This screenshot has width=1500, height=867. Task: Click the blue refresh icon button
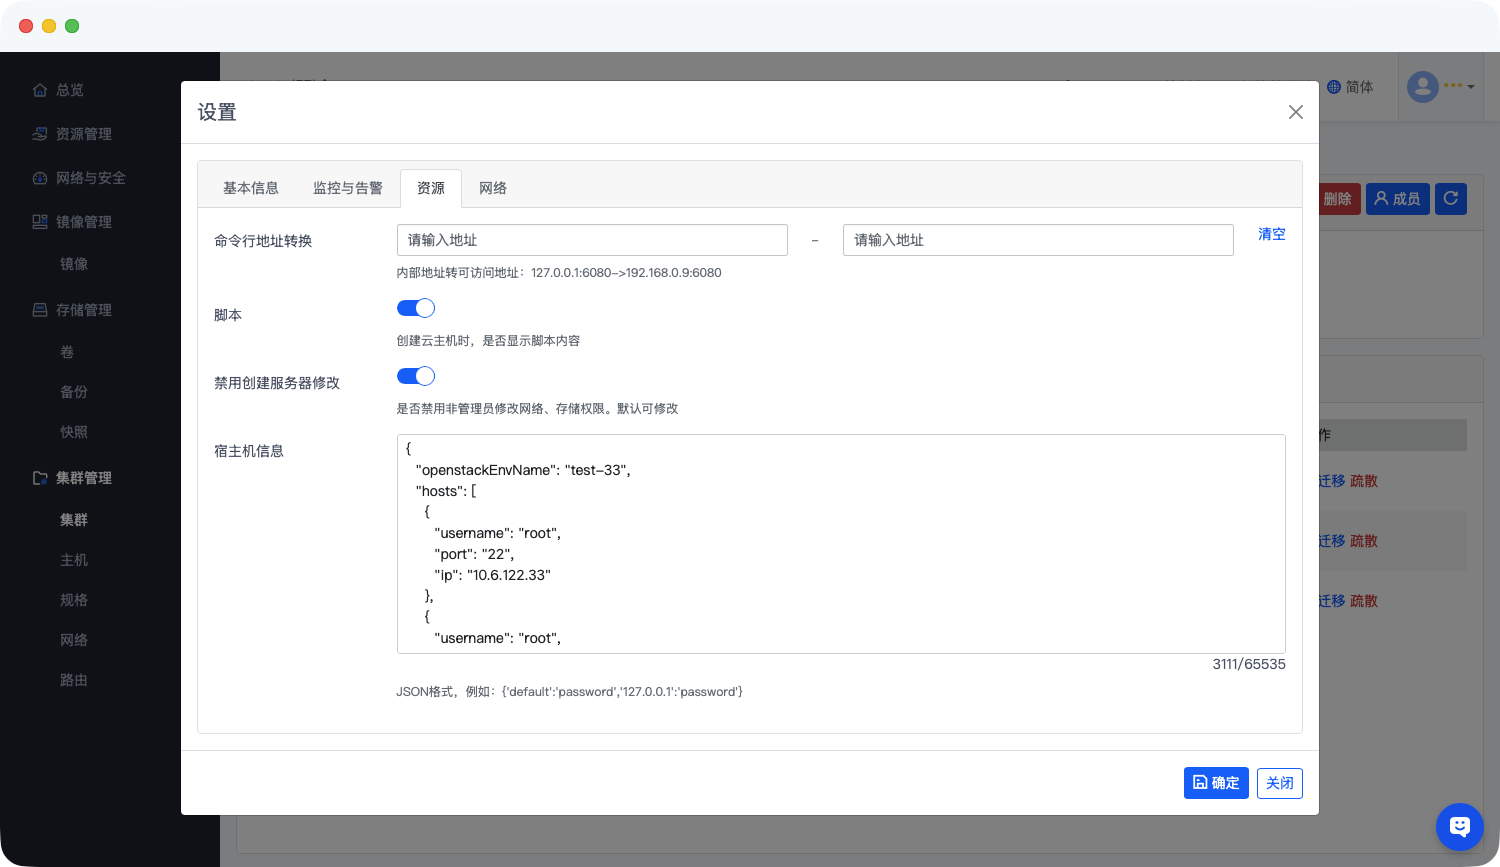click(1451, 198)
